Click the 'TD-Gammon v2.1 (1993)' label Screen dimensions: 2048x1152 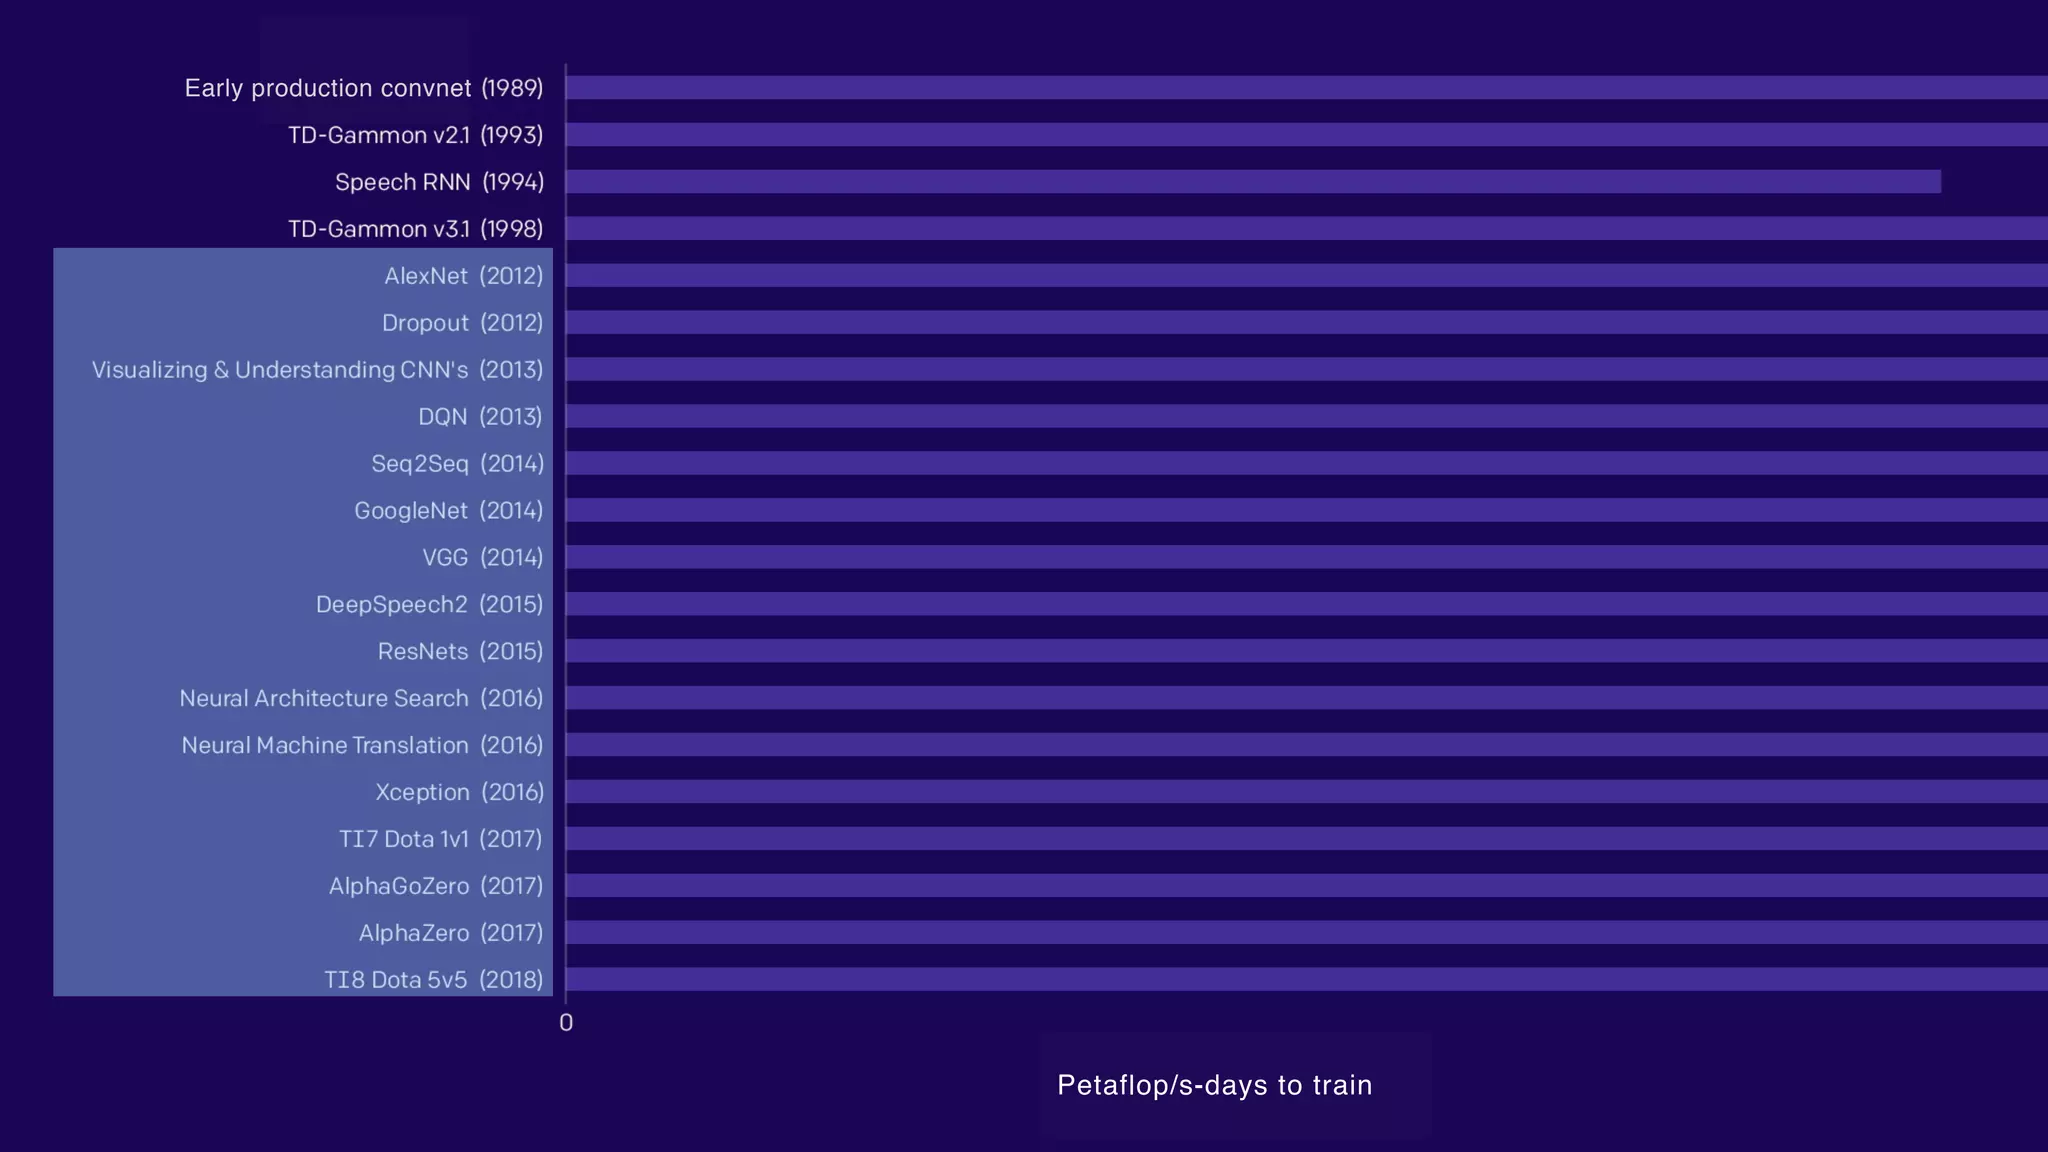point(416,135)
